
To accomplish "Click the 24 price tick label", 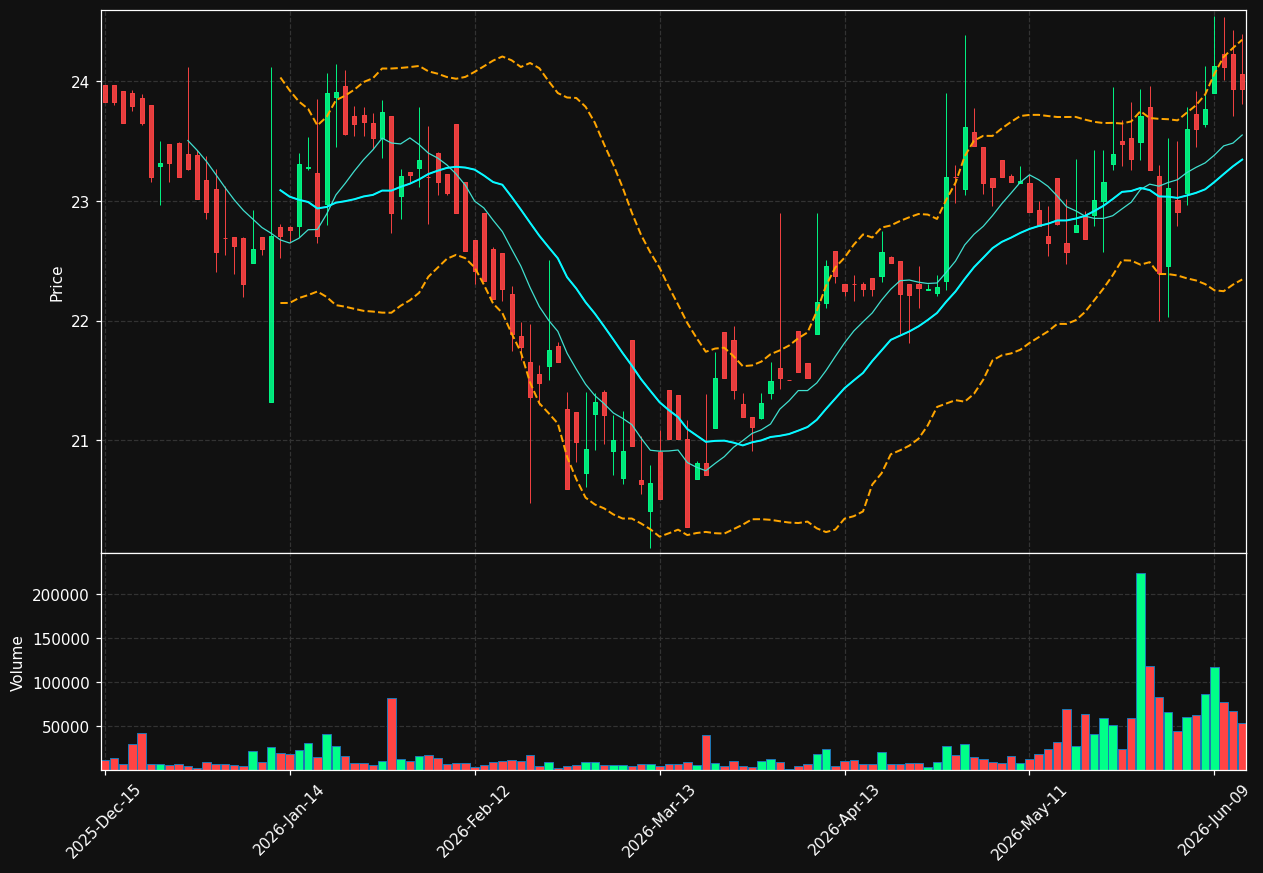I will [81, 82].
